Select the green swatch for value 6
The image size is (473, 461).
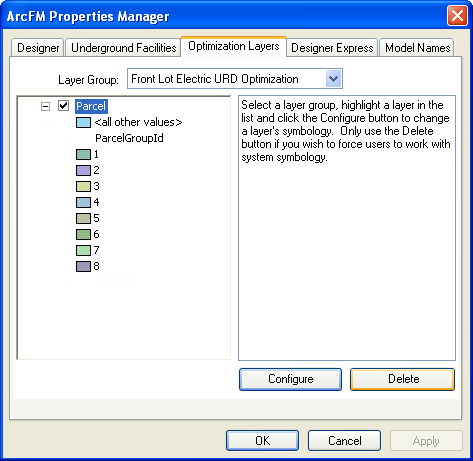tap(83, 234)
